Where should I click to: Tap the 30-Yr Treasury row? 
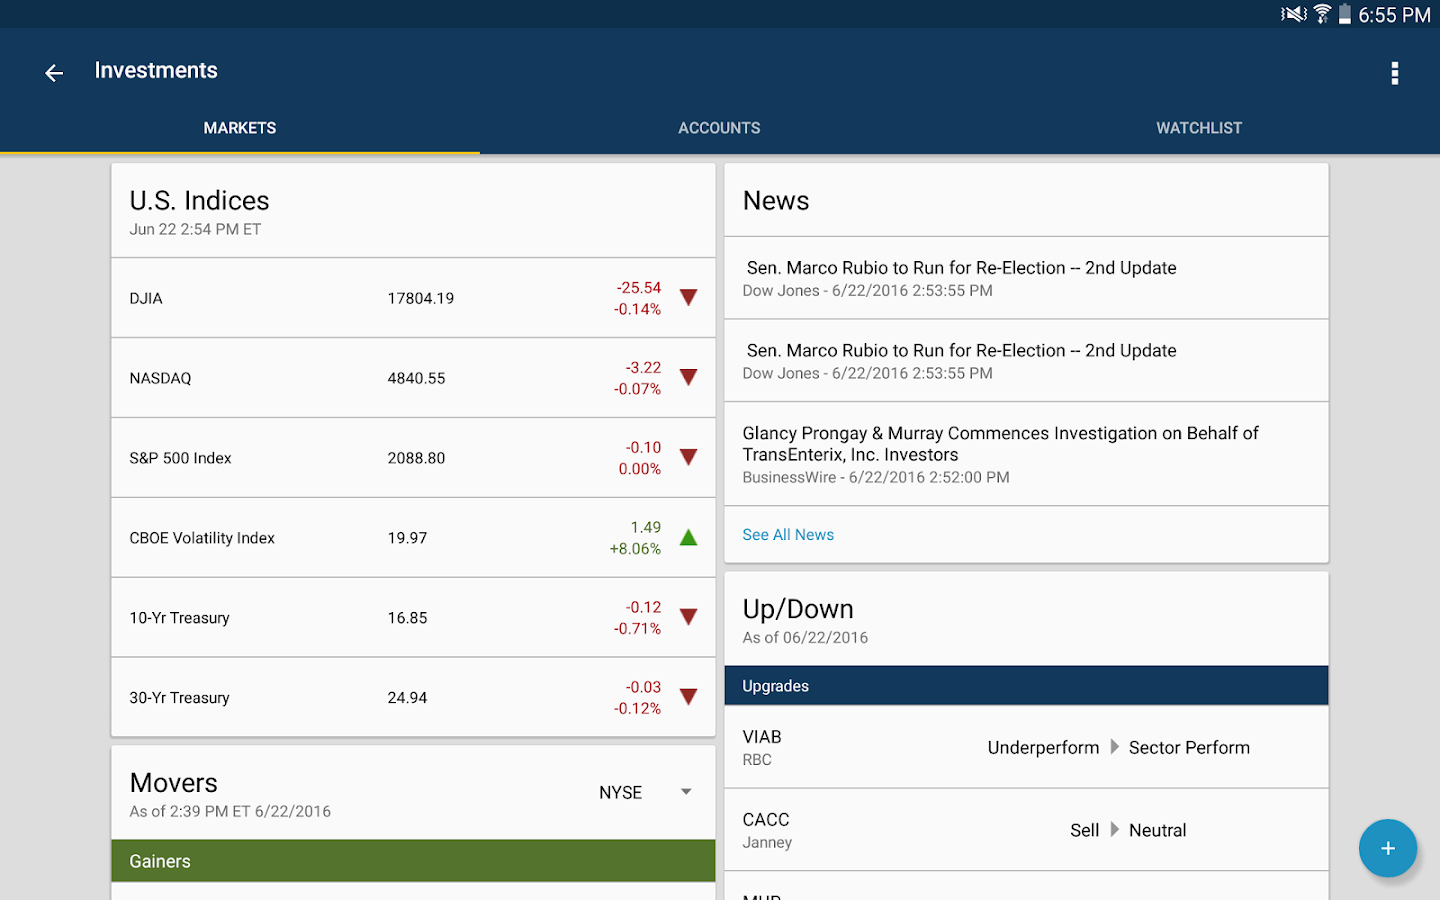point(413,697)
